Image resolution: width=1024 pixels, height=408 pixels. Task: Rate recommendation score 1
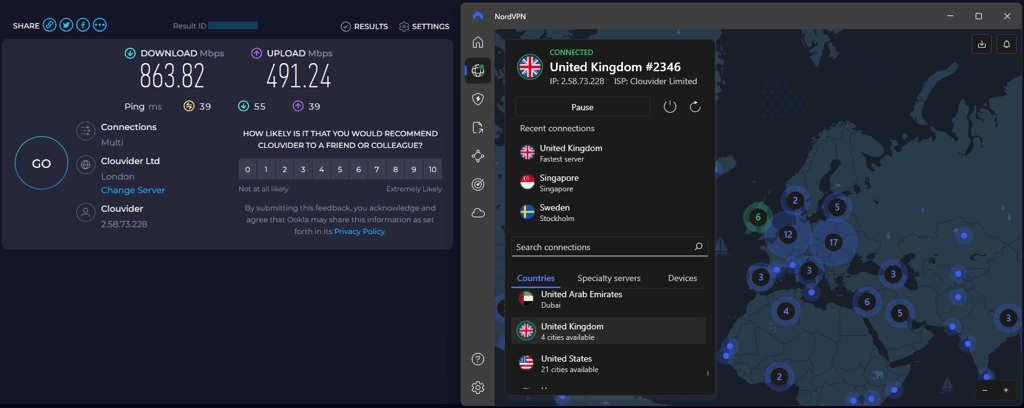tap(266, 170)
